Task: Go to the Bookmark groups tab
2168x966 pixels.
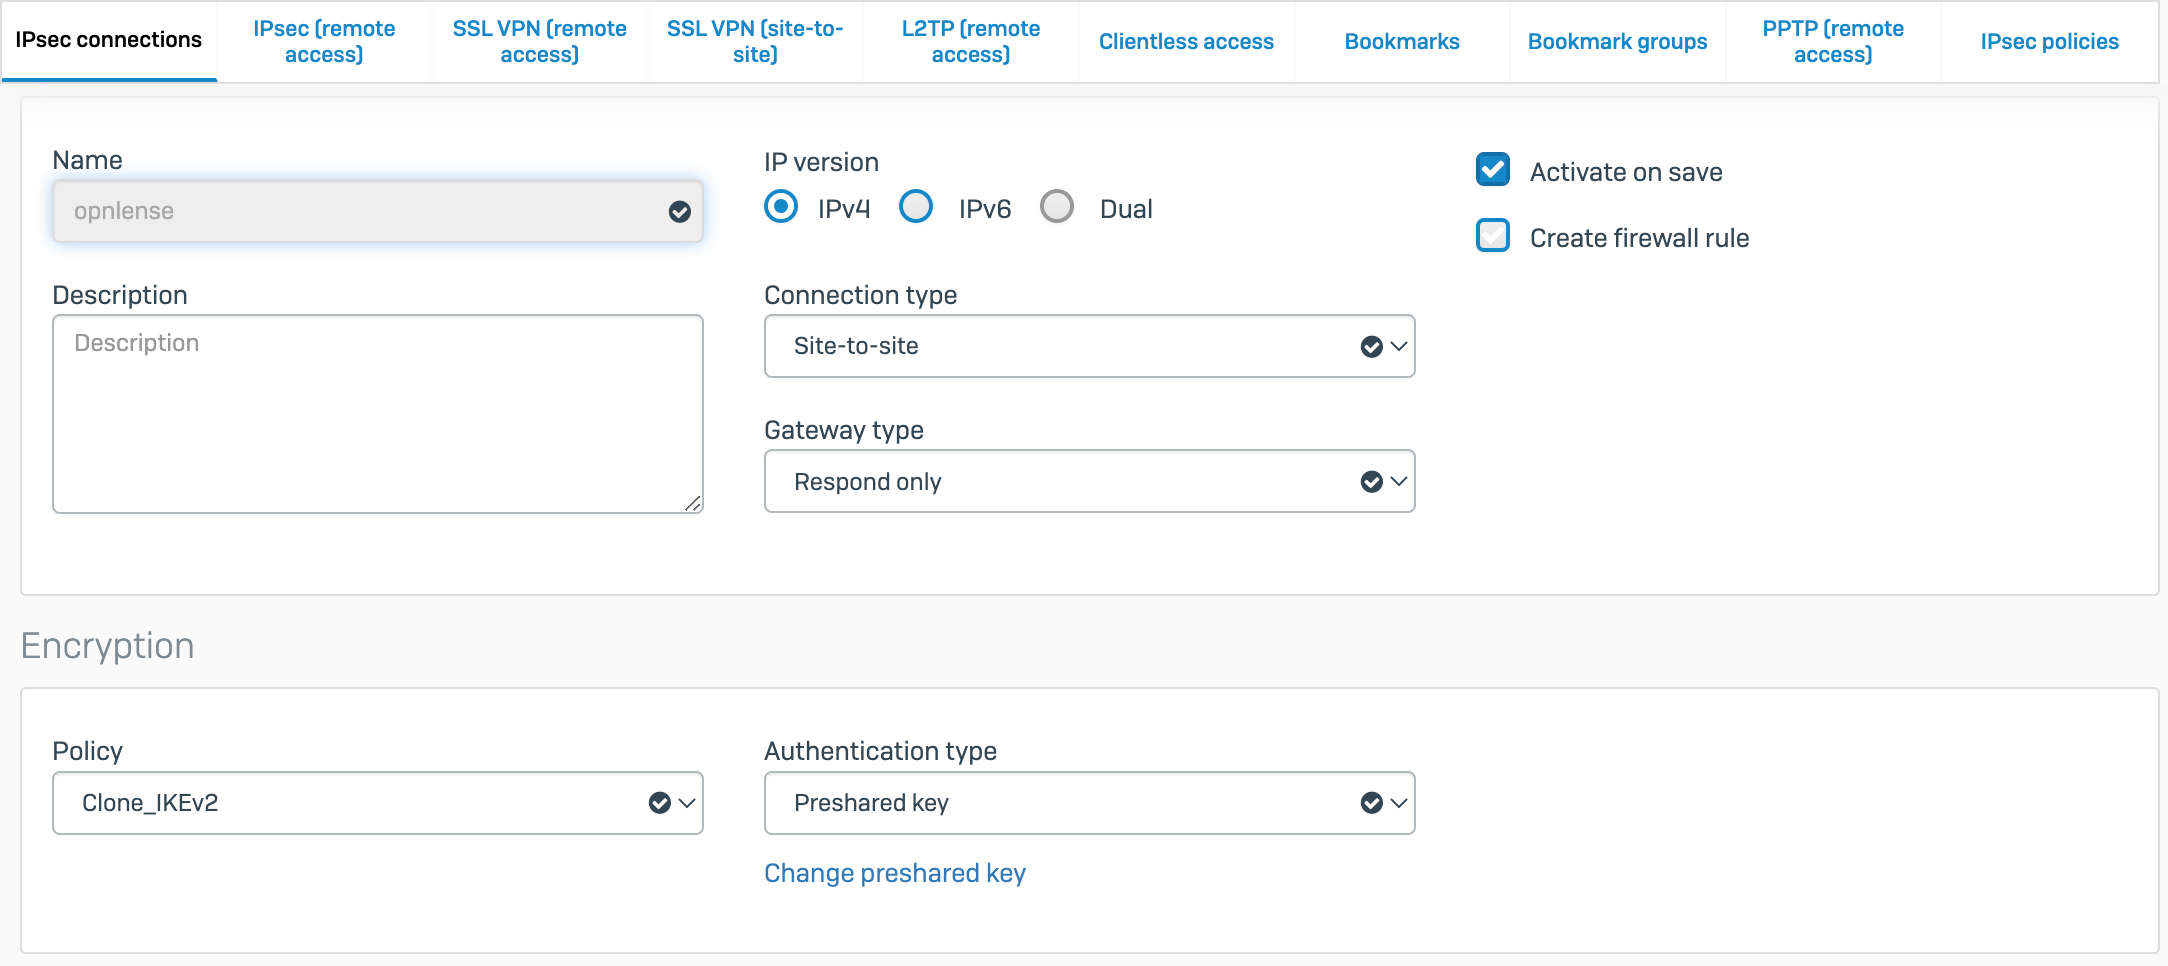Action: click(1617, 42)
